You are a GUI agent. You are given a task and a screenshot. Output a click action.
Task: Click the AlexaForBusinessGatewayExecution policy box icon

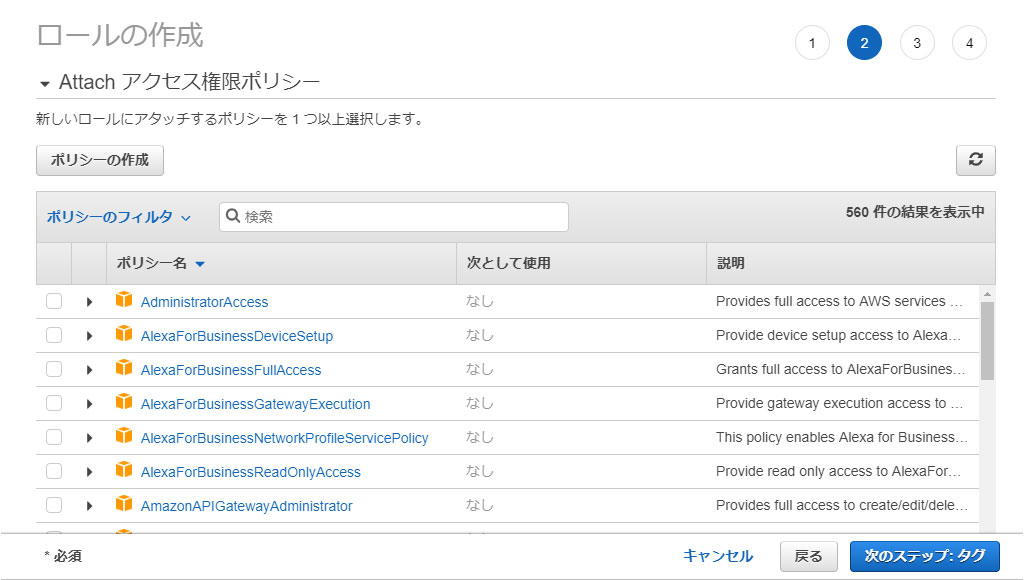pyautogui.click(x=124, y=402)
